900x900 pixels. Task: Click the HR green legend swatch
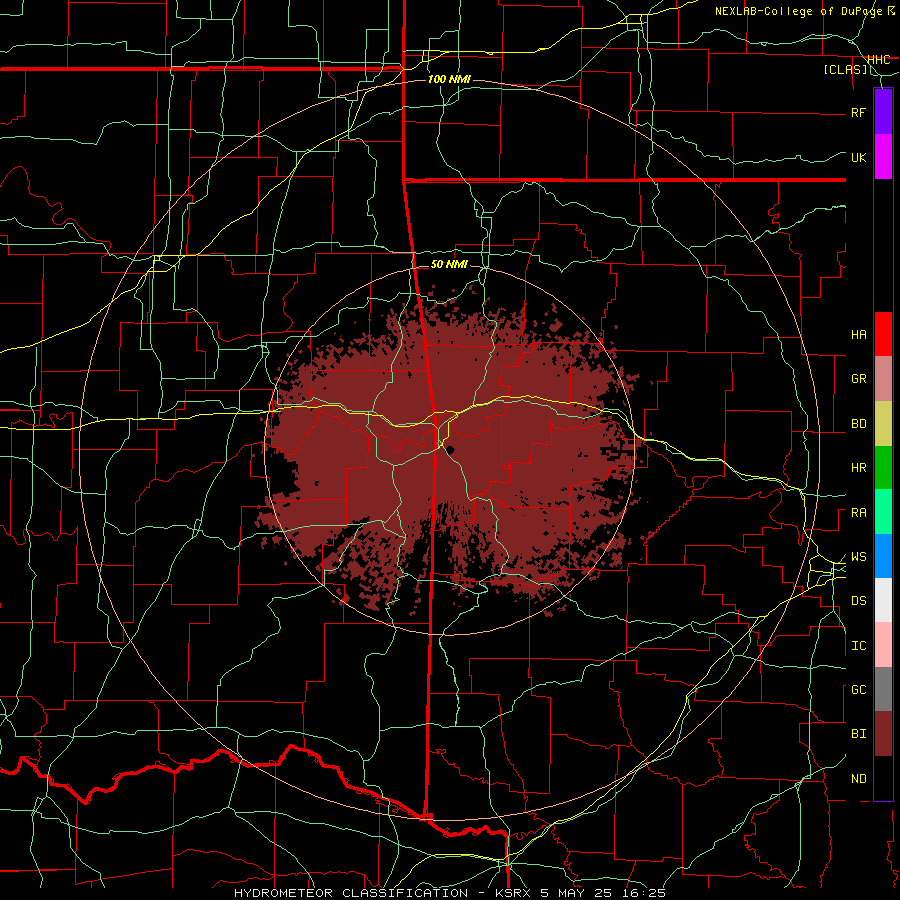coord(883,468)
